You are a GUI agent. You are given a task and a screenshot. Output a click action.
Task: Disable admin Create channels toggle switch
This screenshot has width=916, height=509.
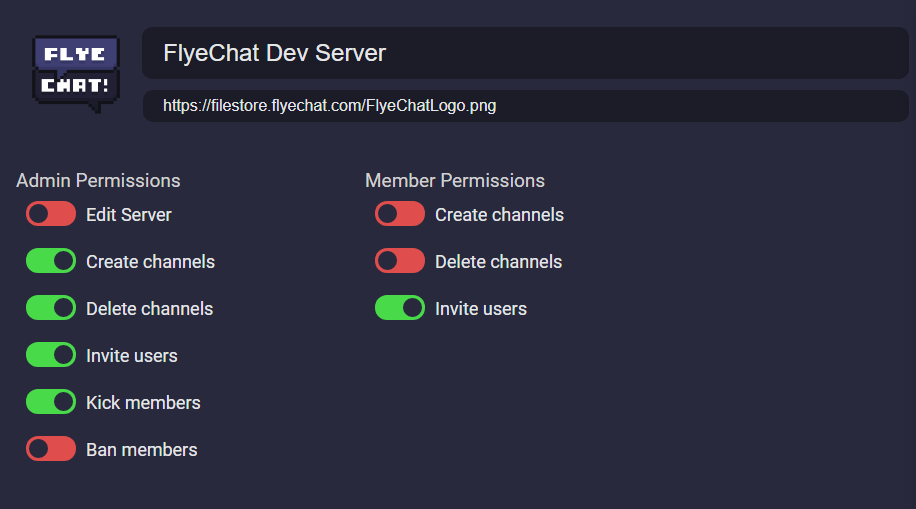(x=51, y=261)
